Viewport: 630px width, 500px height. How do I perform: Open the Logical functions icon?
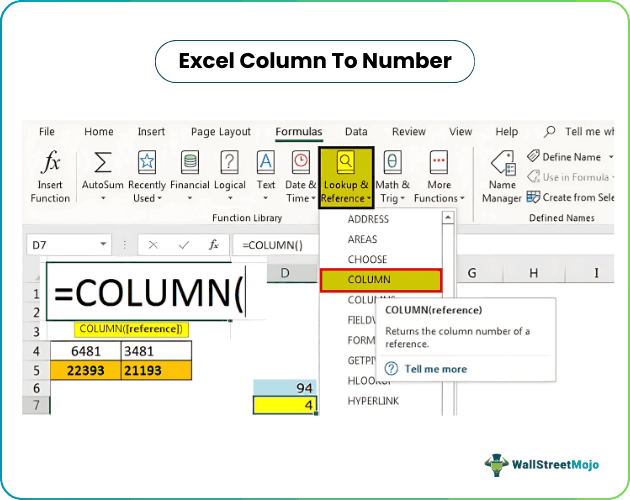(x=229, y=162)
